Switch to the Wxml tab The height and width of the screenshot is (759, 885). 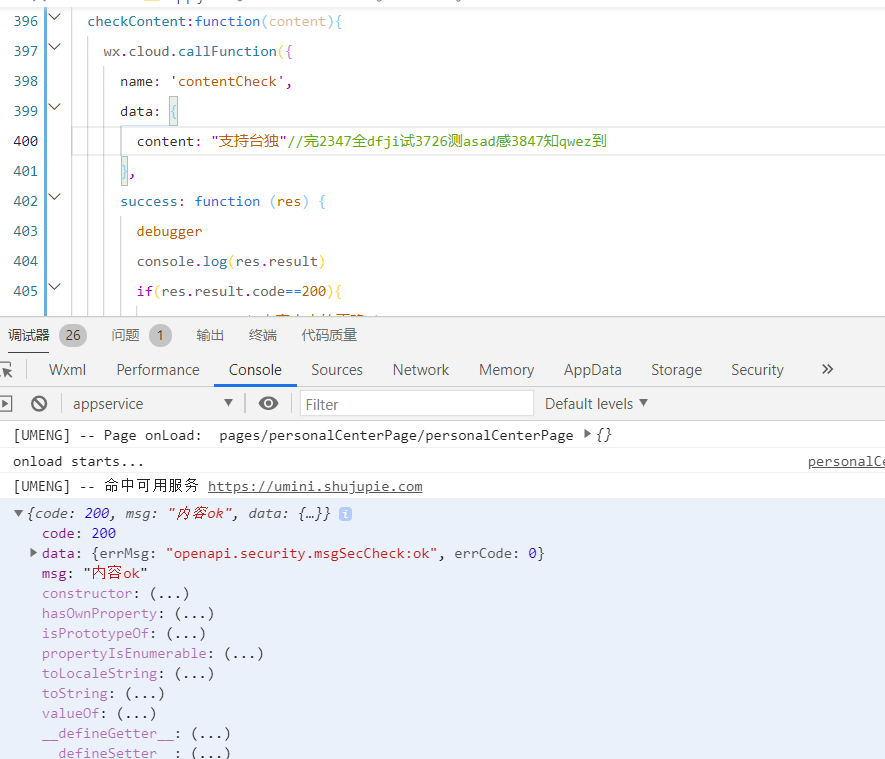coord(67,370)
